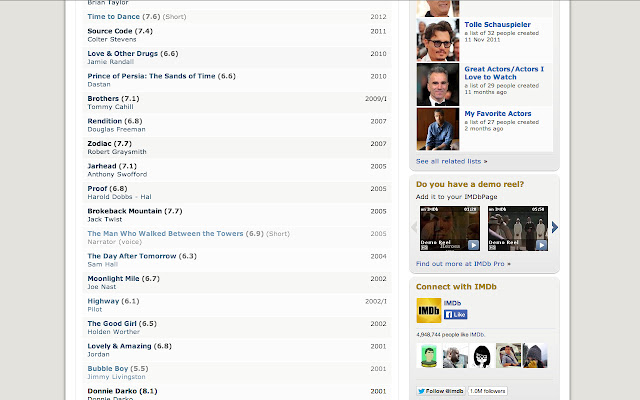Click character name Robert Graysmith

coord(117,152)
